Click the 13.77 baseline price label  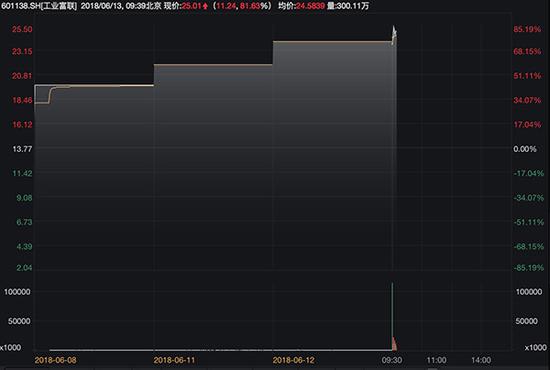coord(22,149)
